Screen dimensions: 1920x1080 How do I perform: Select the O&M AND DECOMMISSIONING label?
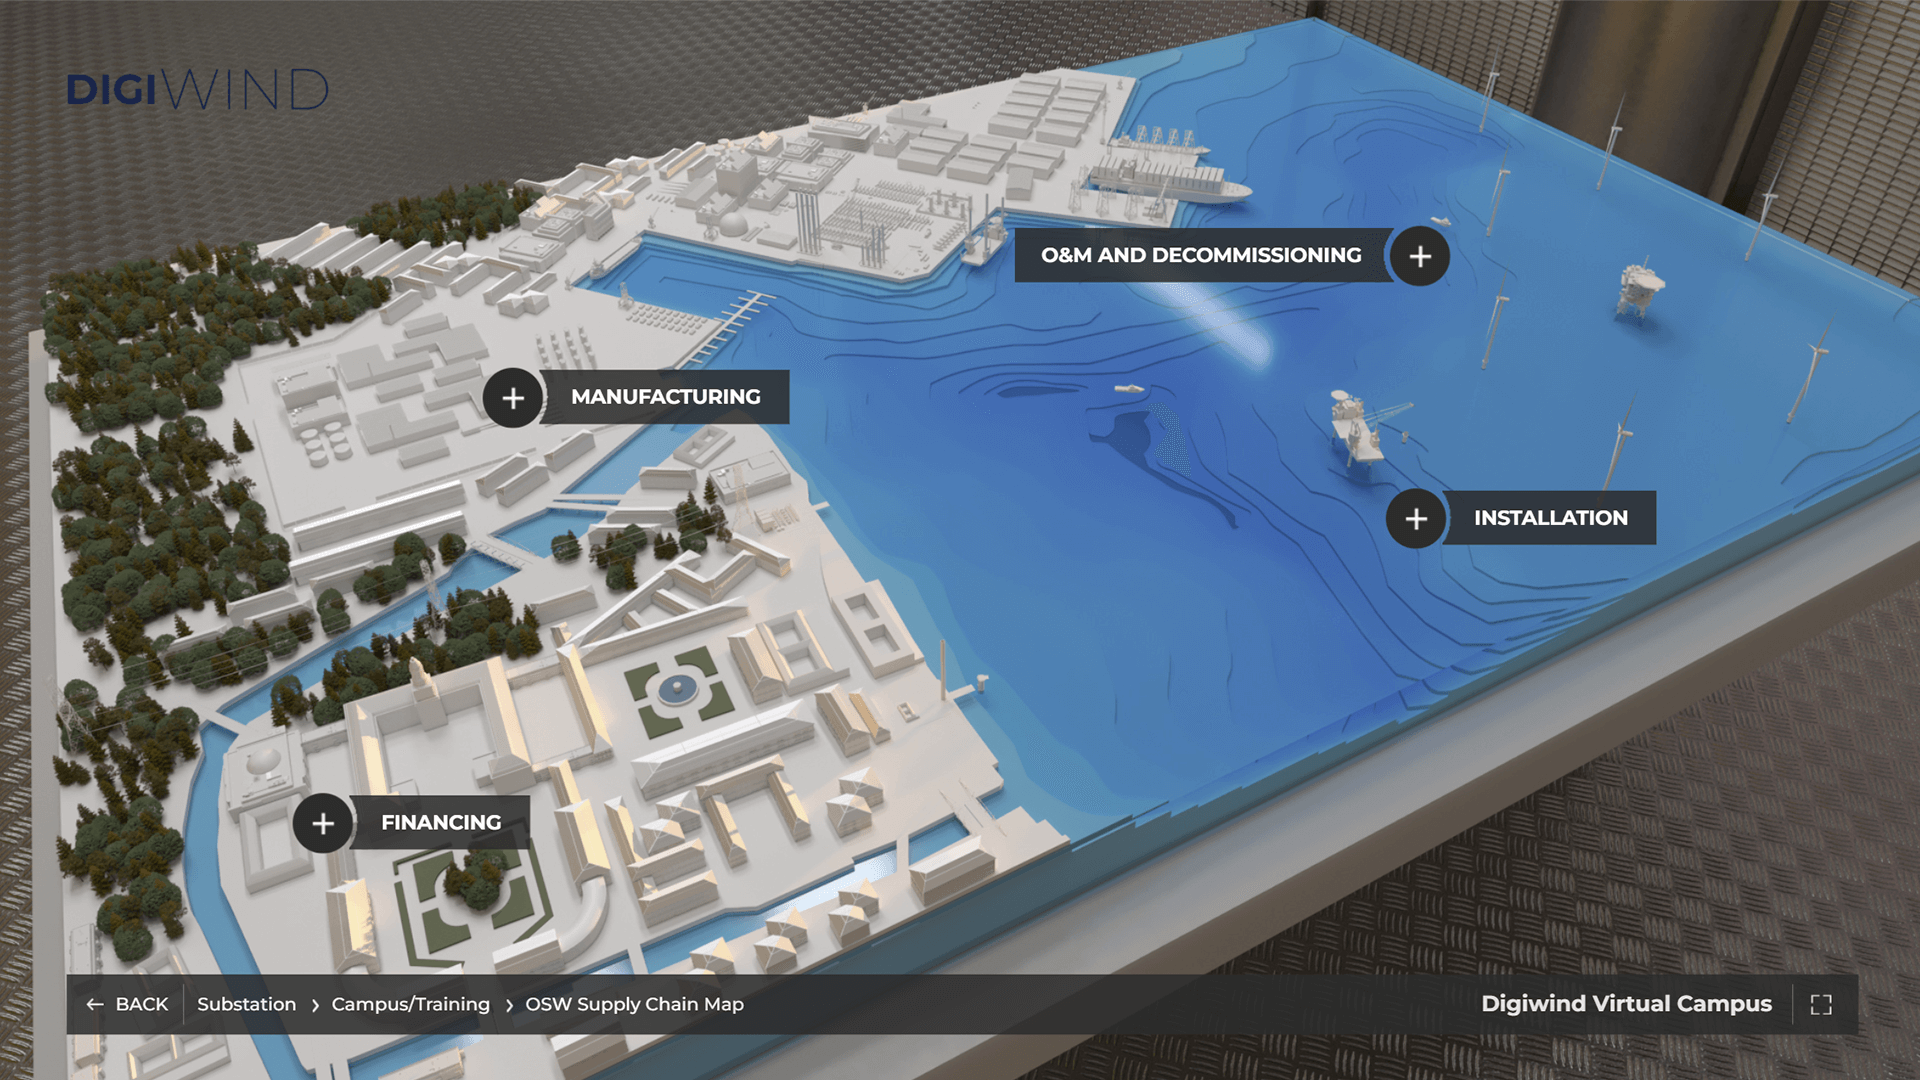coord(1200,255)
